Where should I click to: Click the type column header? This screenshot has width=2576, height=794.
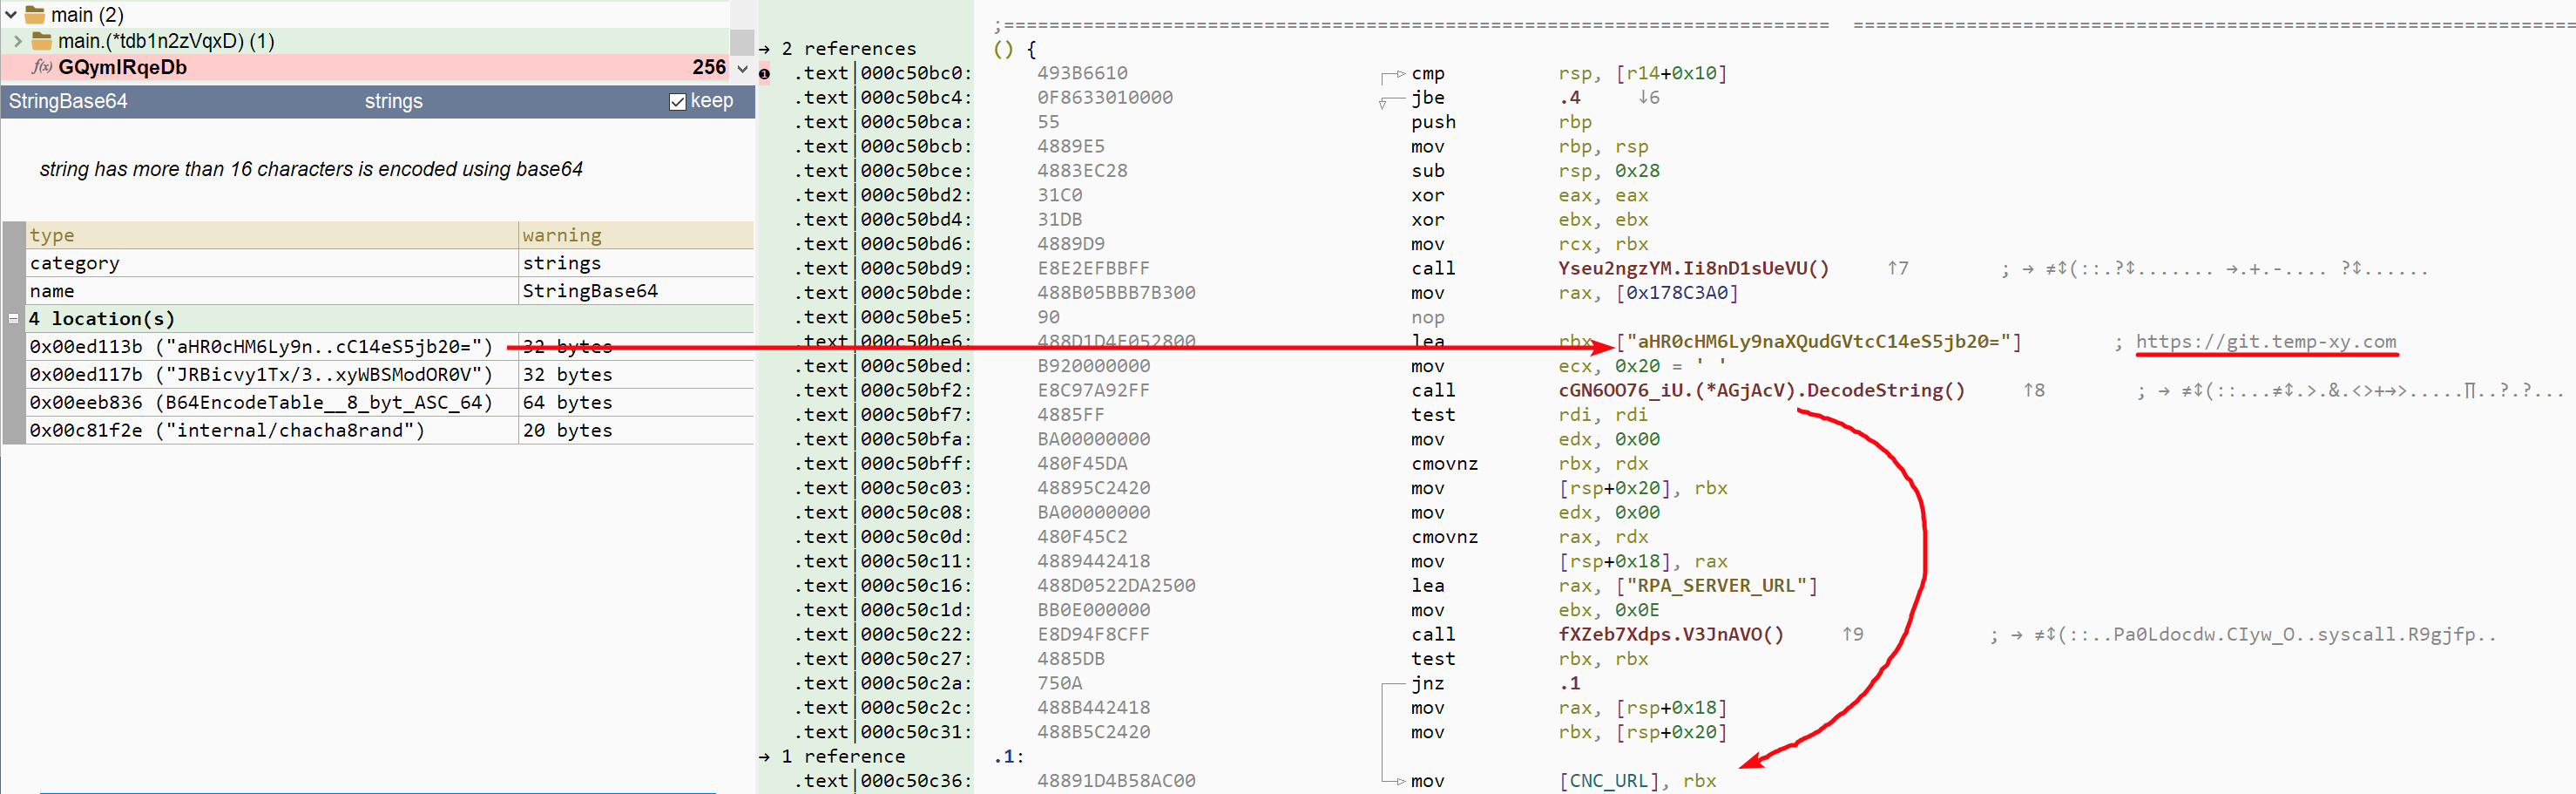click(x=272, y=235)
